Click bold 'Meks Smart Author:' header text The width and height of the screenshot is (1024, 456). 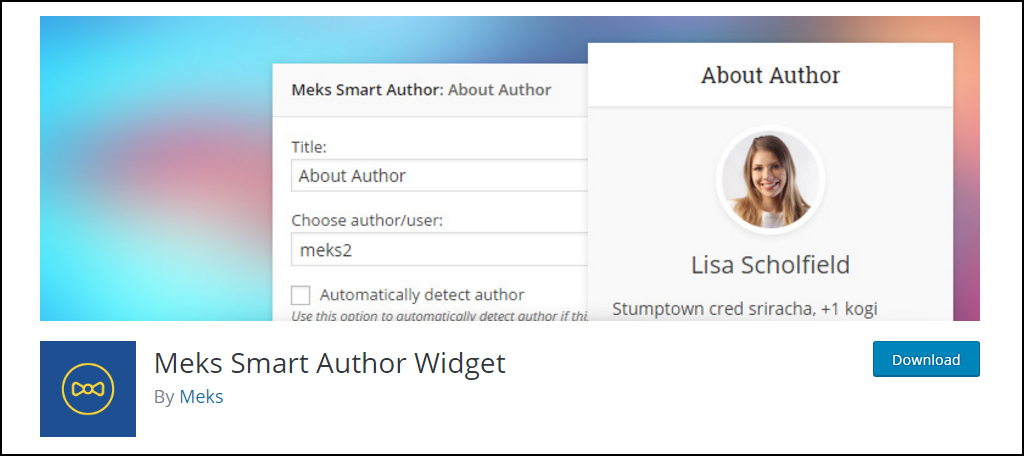point(368,90)
